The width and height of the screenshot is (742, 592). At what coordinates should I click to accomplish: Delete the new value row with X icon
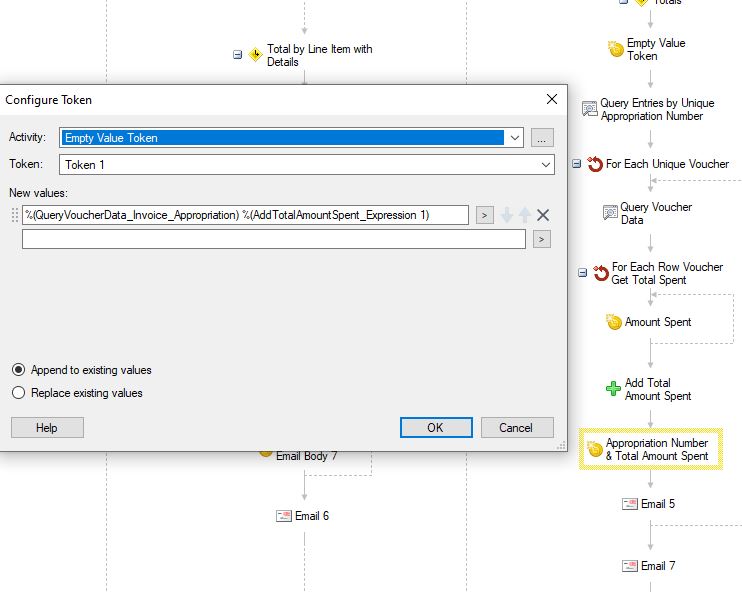point(543,215)
